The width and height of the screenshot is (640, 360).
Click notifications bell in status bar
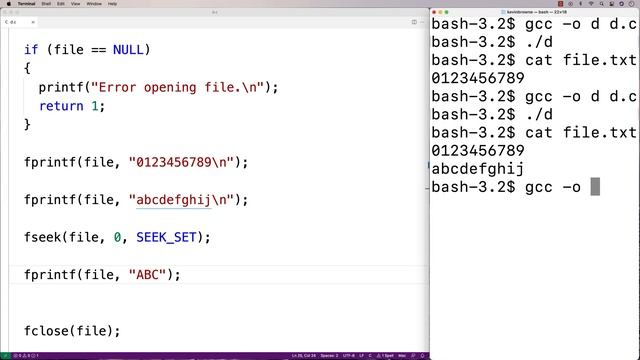point(422,356)
